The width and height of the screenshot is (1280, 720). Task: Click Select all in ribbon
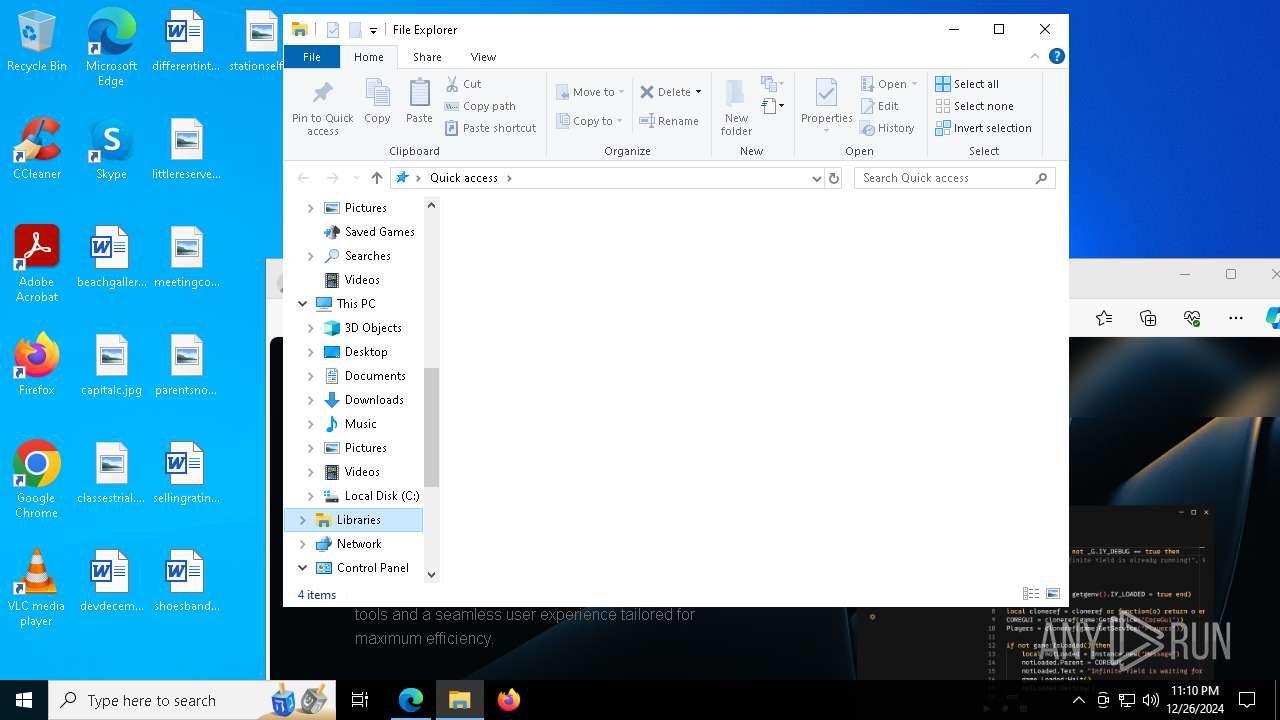coord(967,84)
